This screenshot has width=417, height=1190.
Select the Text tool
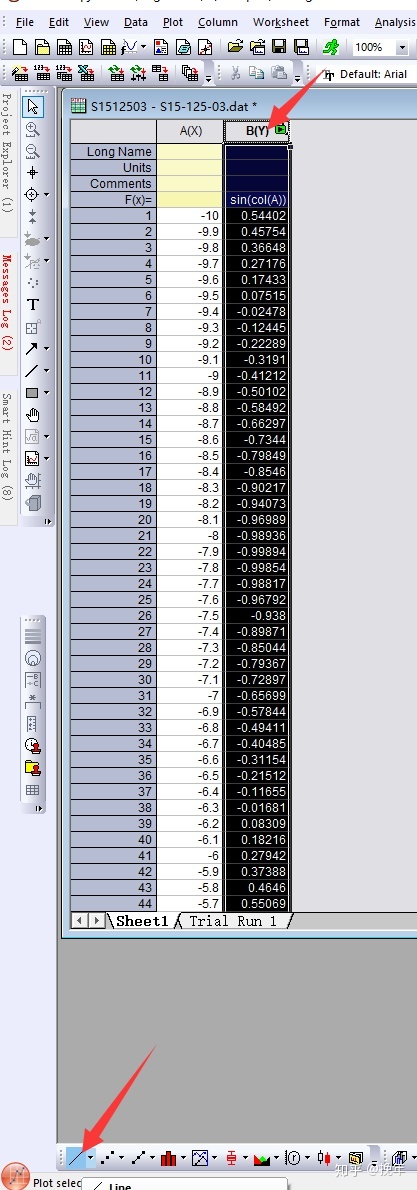(x=33, y=305)
